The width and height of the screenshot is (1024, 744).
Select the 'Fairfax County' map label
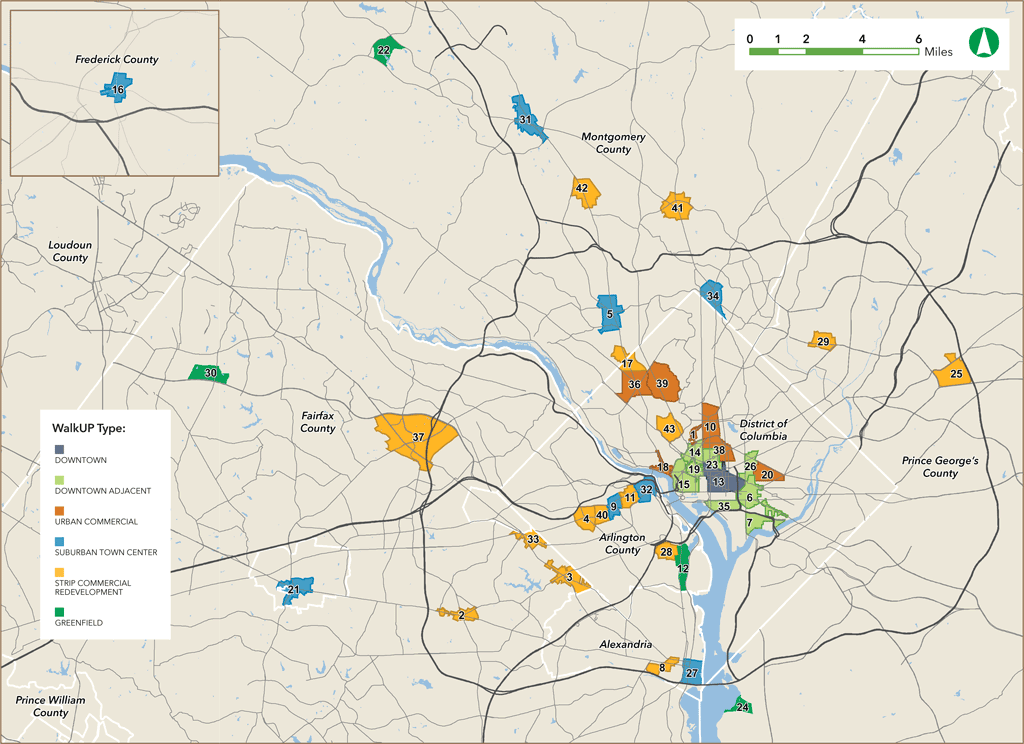point(317,422)
